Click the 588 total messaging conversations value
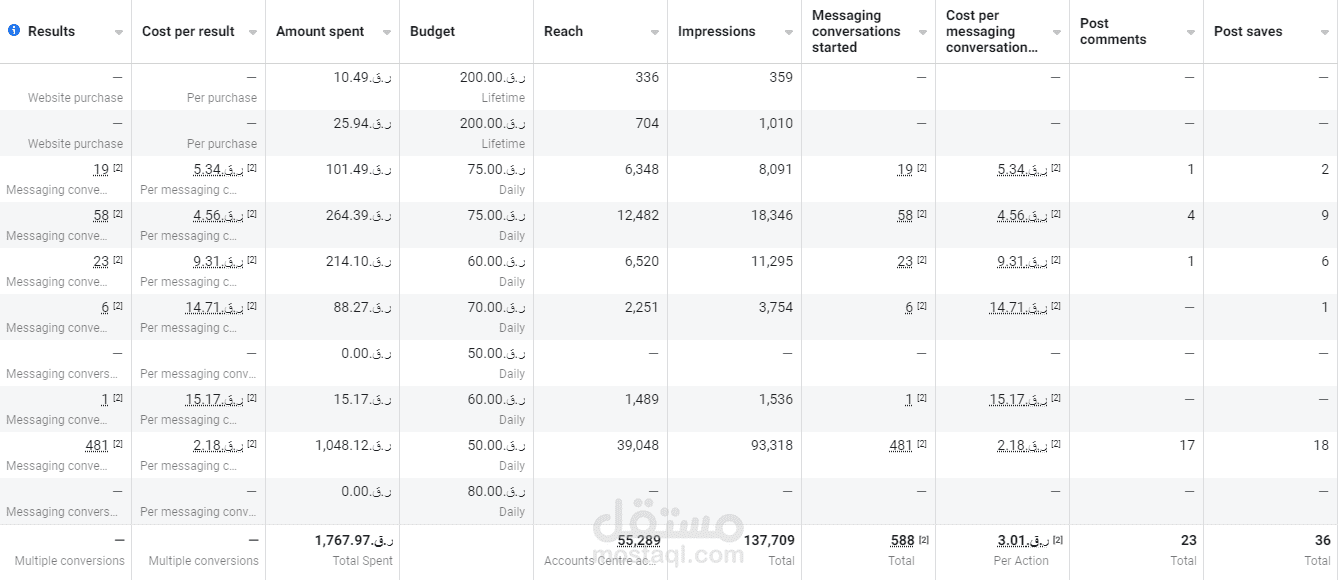The image size is (1338, 580). 902,541
